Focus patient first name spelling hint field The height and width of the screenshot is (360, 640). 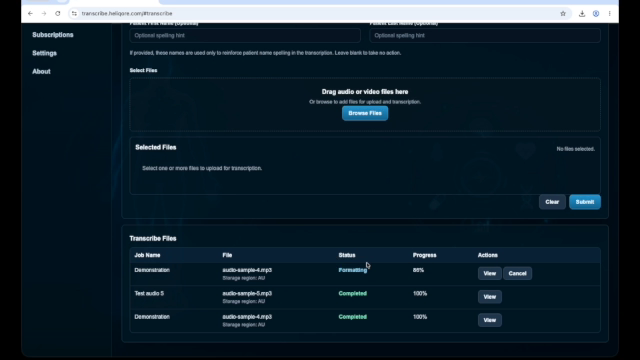click(245, 36)
